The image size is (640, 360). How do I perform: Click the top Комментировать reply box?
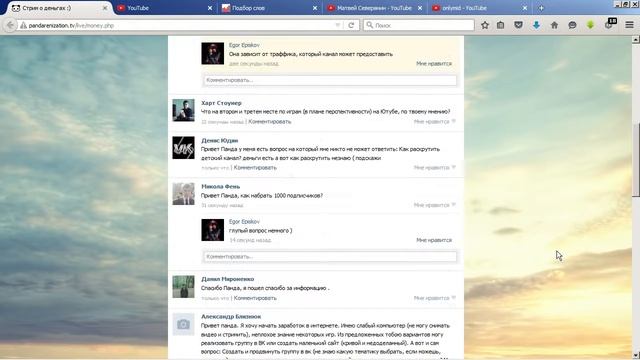click(x=330, y=80)
